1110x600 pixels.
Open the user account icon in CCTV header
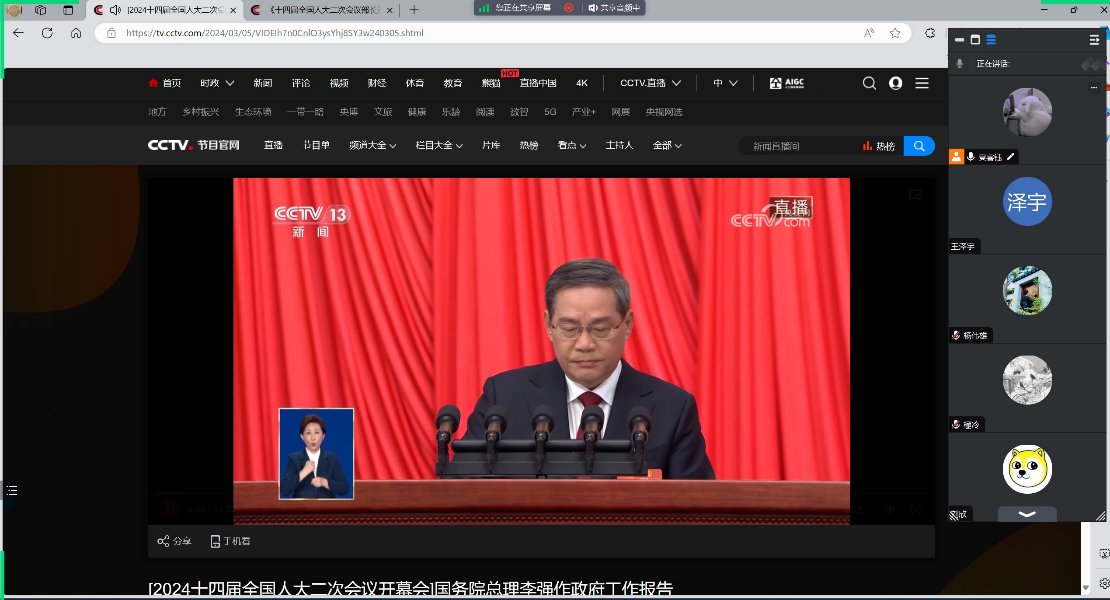coord(895,83)
